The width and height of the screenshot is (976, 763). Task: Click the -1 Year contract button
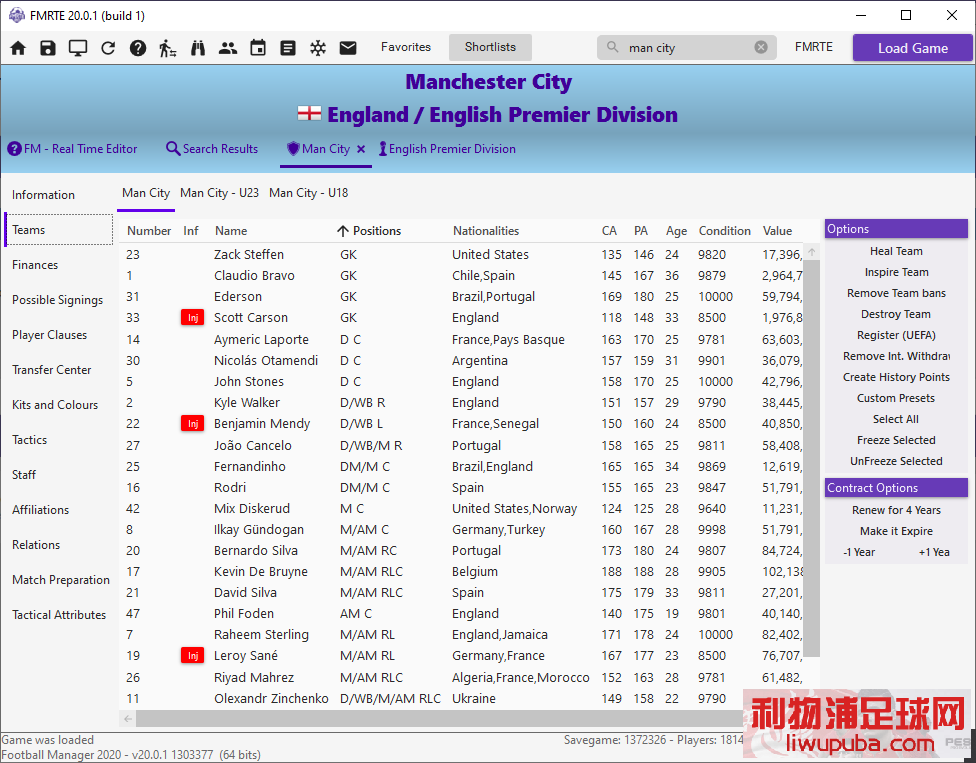click(859, 553)
